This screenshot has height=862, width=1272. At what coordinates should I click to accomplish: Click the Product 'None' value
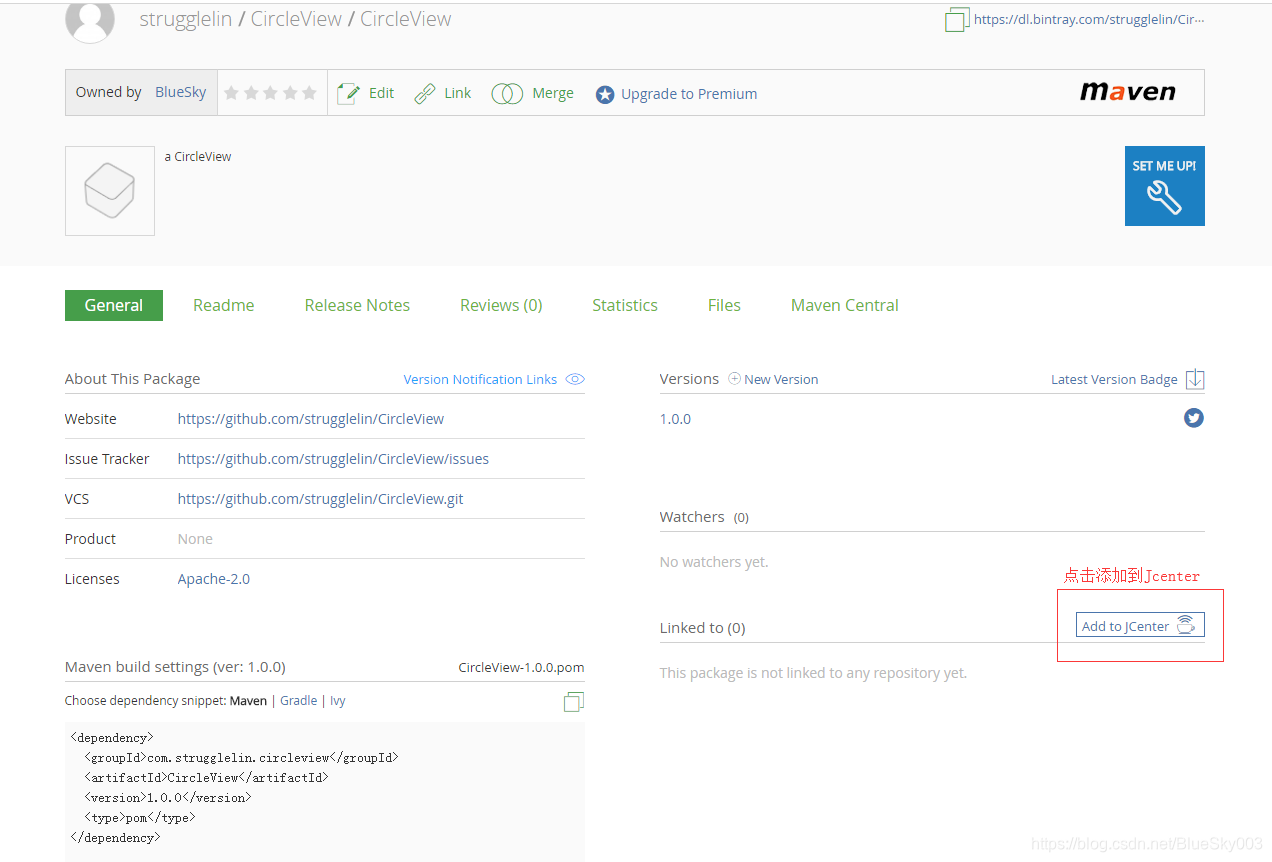click(x=195, y=539)
